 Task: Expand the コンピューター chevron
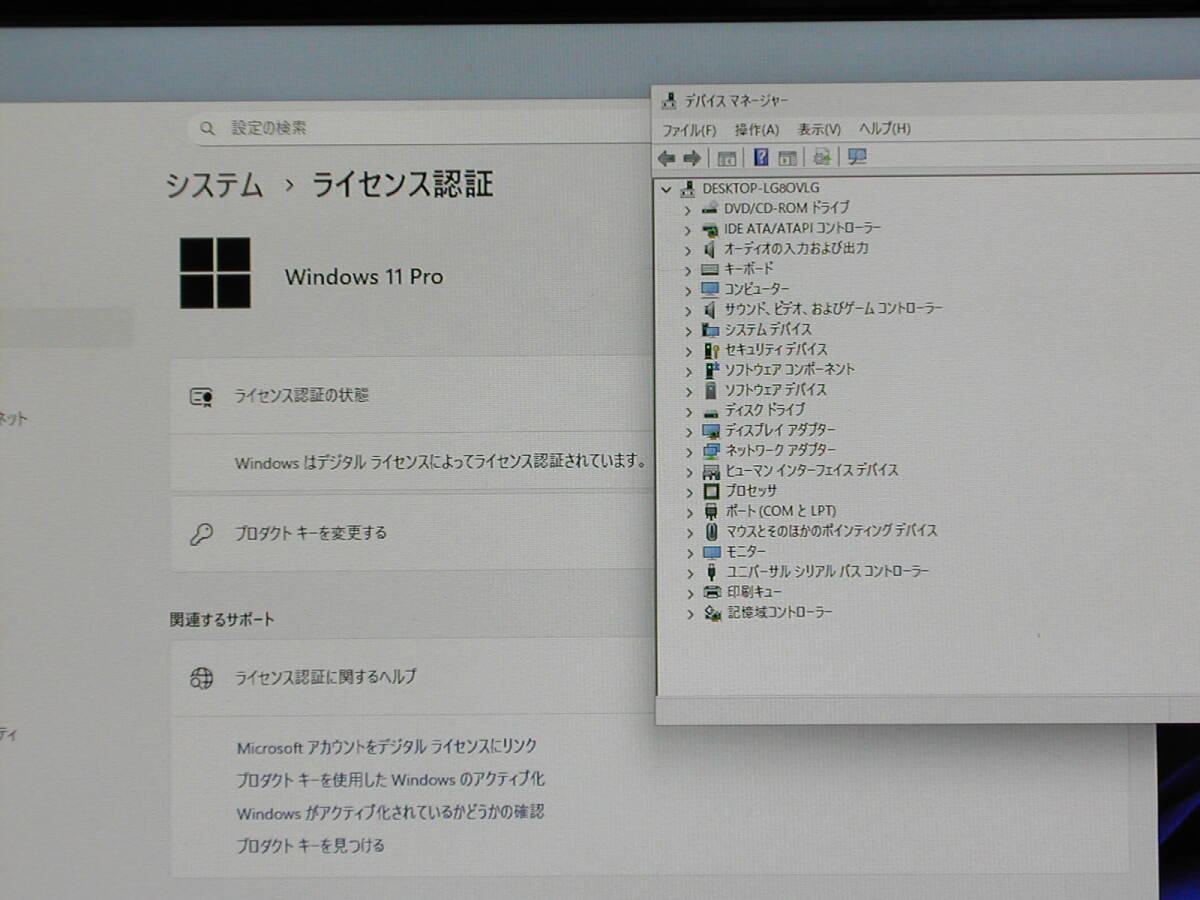coord(687,290)
